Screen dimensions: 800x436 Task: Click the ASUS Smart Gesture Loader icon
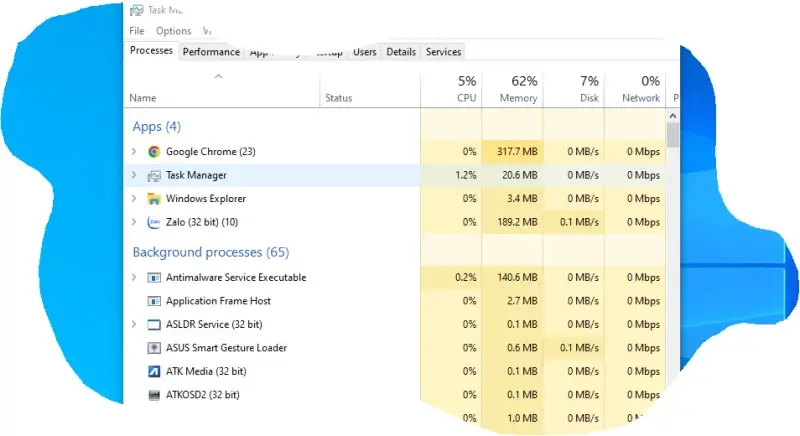[x=154, y=348]
